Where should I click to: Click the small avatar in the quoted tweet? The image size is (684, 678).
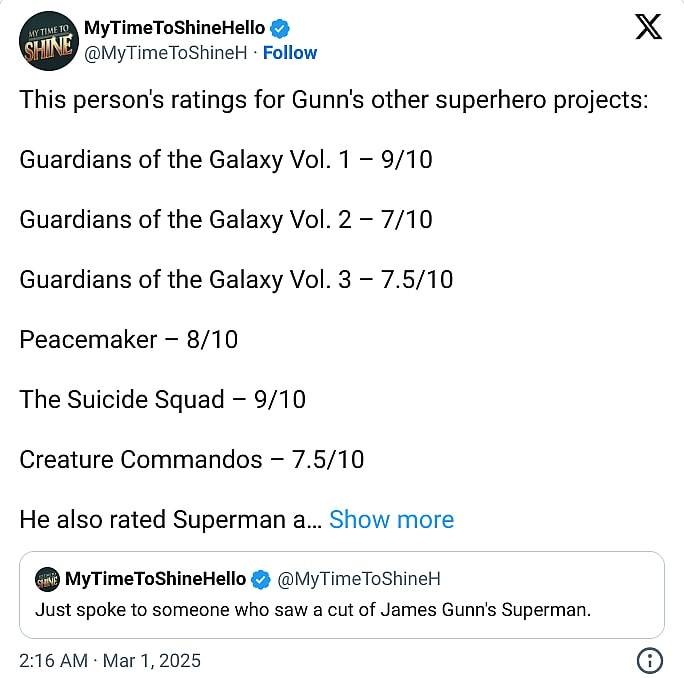tap(47, 579)
